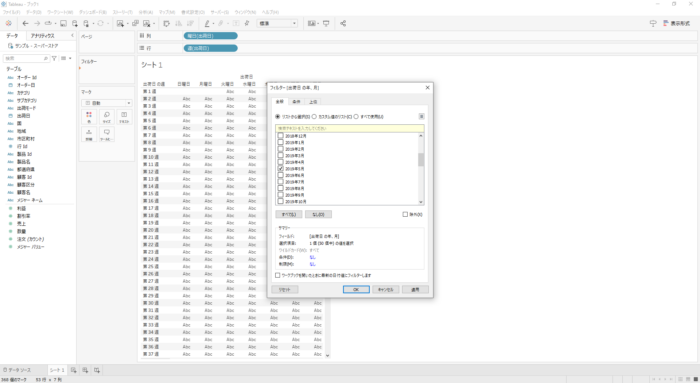Click the Show/hide cards toolbar icon
Viewport: 700px width, 383px height.
(312, 23)
